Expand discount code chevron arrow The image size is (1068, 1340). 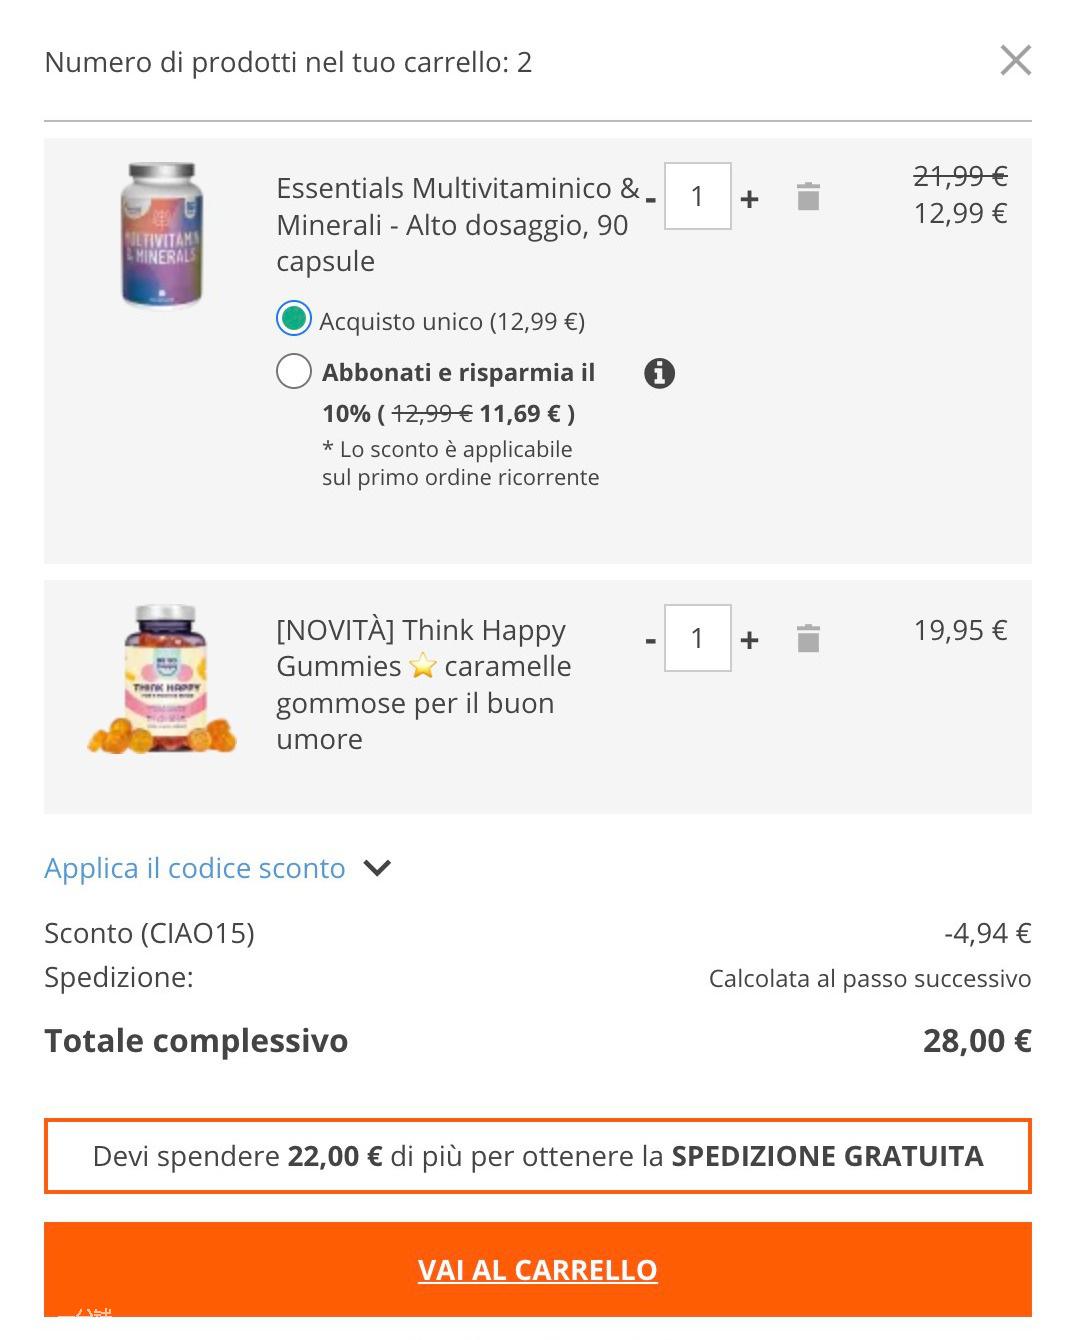point(377,868)
